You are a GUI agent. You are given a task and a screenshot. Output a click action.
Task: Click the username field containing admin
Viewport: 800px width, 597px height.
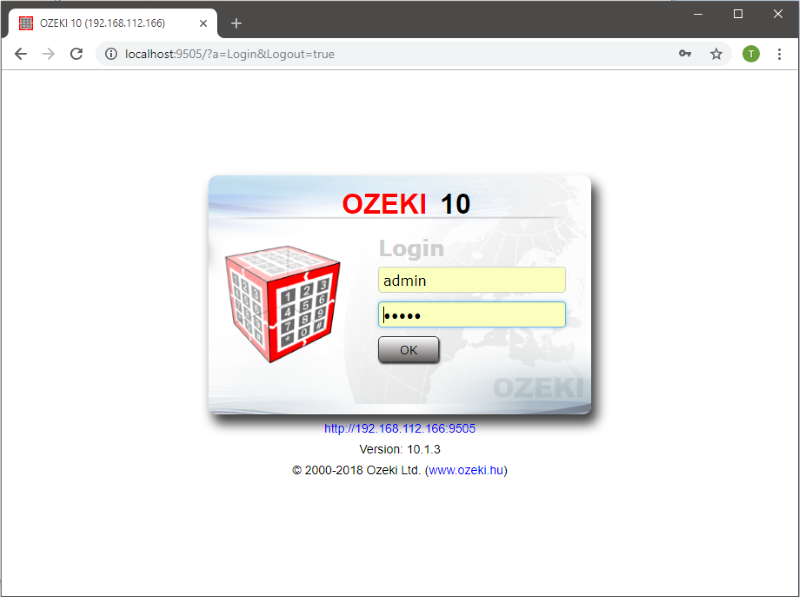point(471,280)
